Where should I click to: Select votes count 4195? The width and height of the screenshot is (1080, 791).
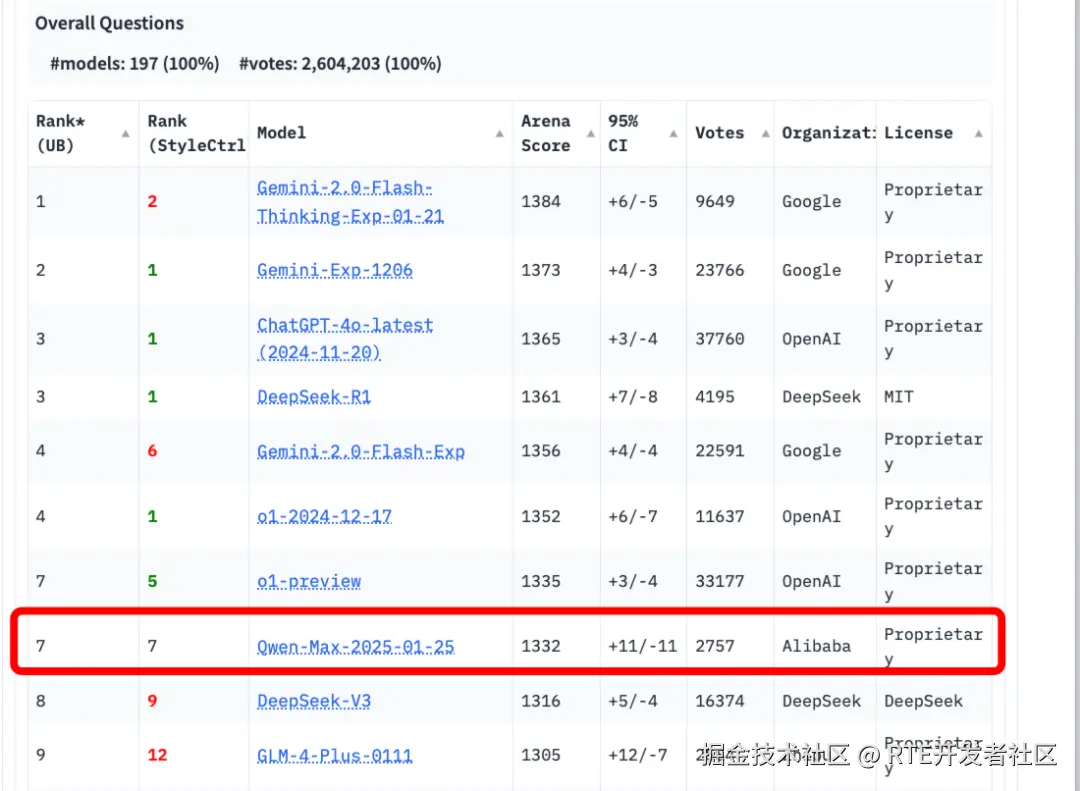715,397
